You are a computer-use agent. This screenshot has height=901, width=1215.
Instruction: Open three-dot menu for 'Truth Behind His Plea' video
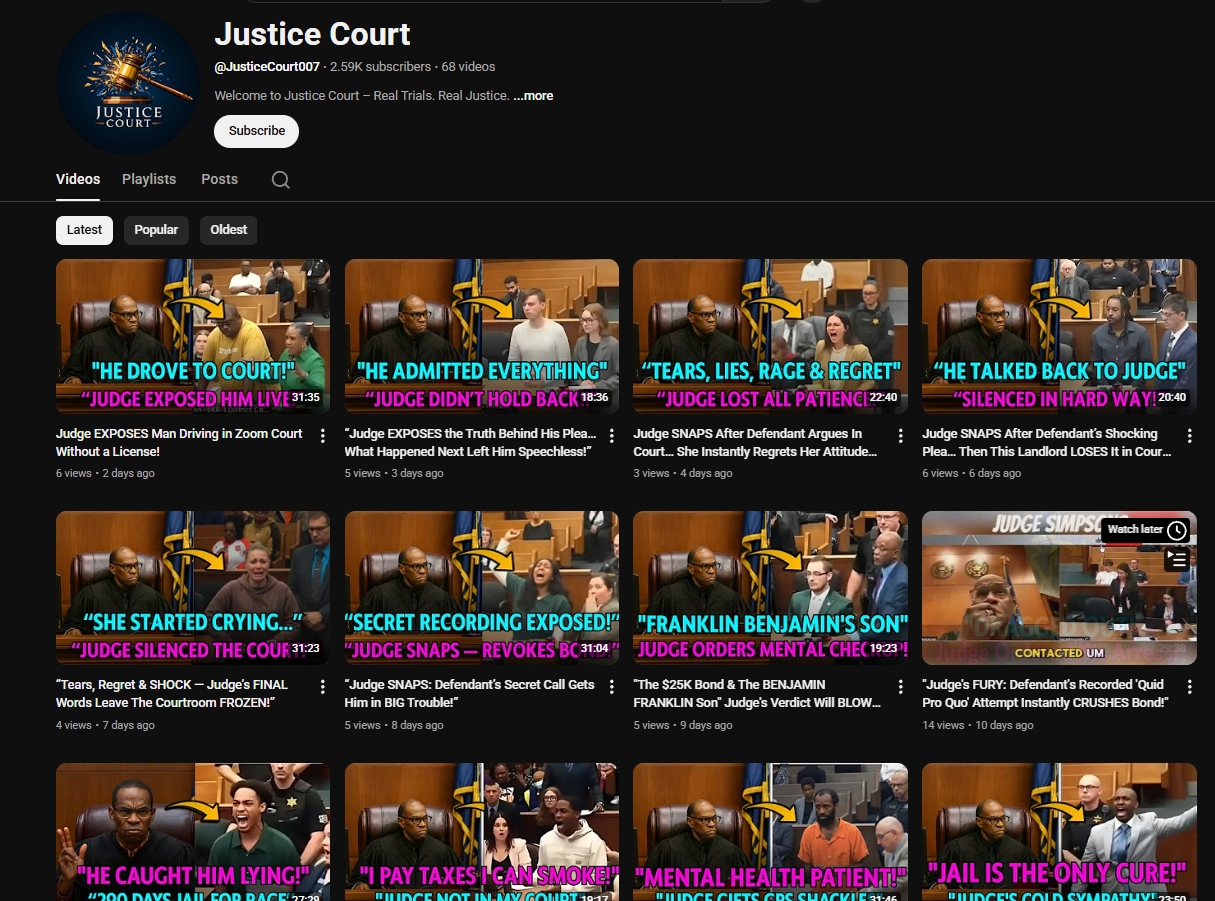coord(611,436)
